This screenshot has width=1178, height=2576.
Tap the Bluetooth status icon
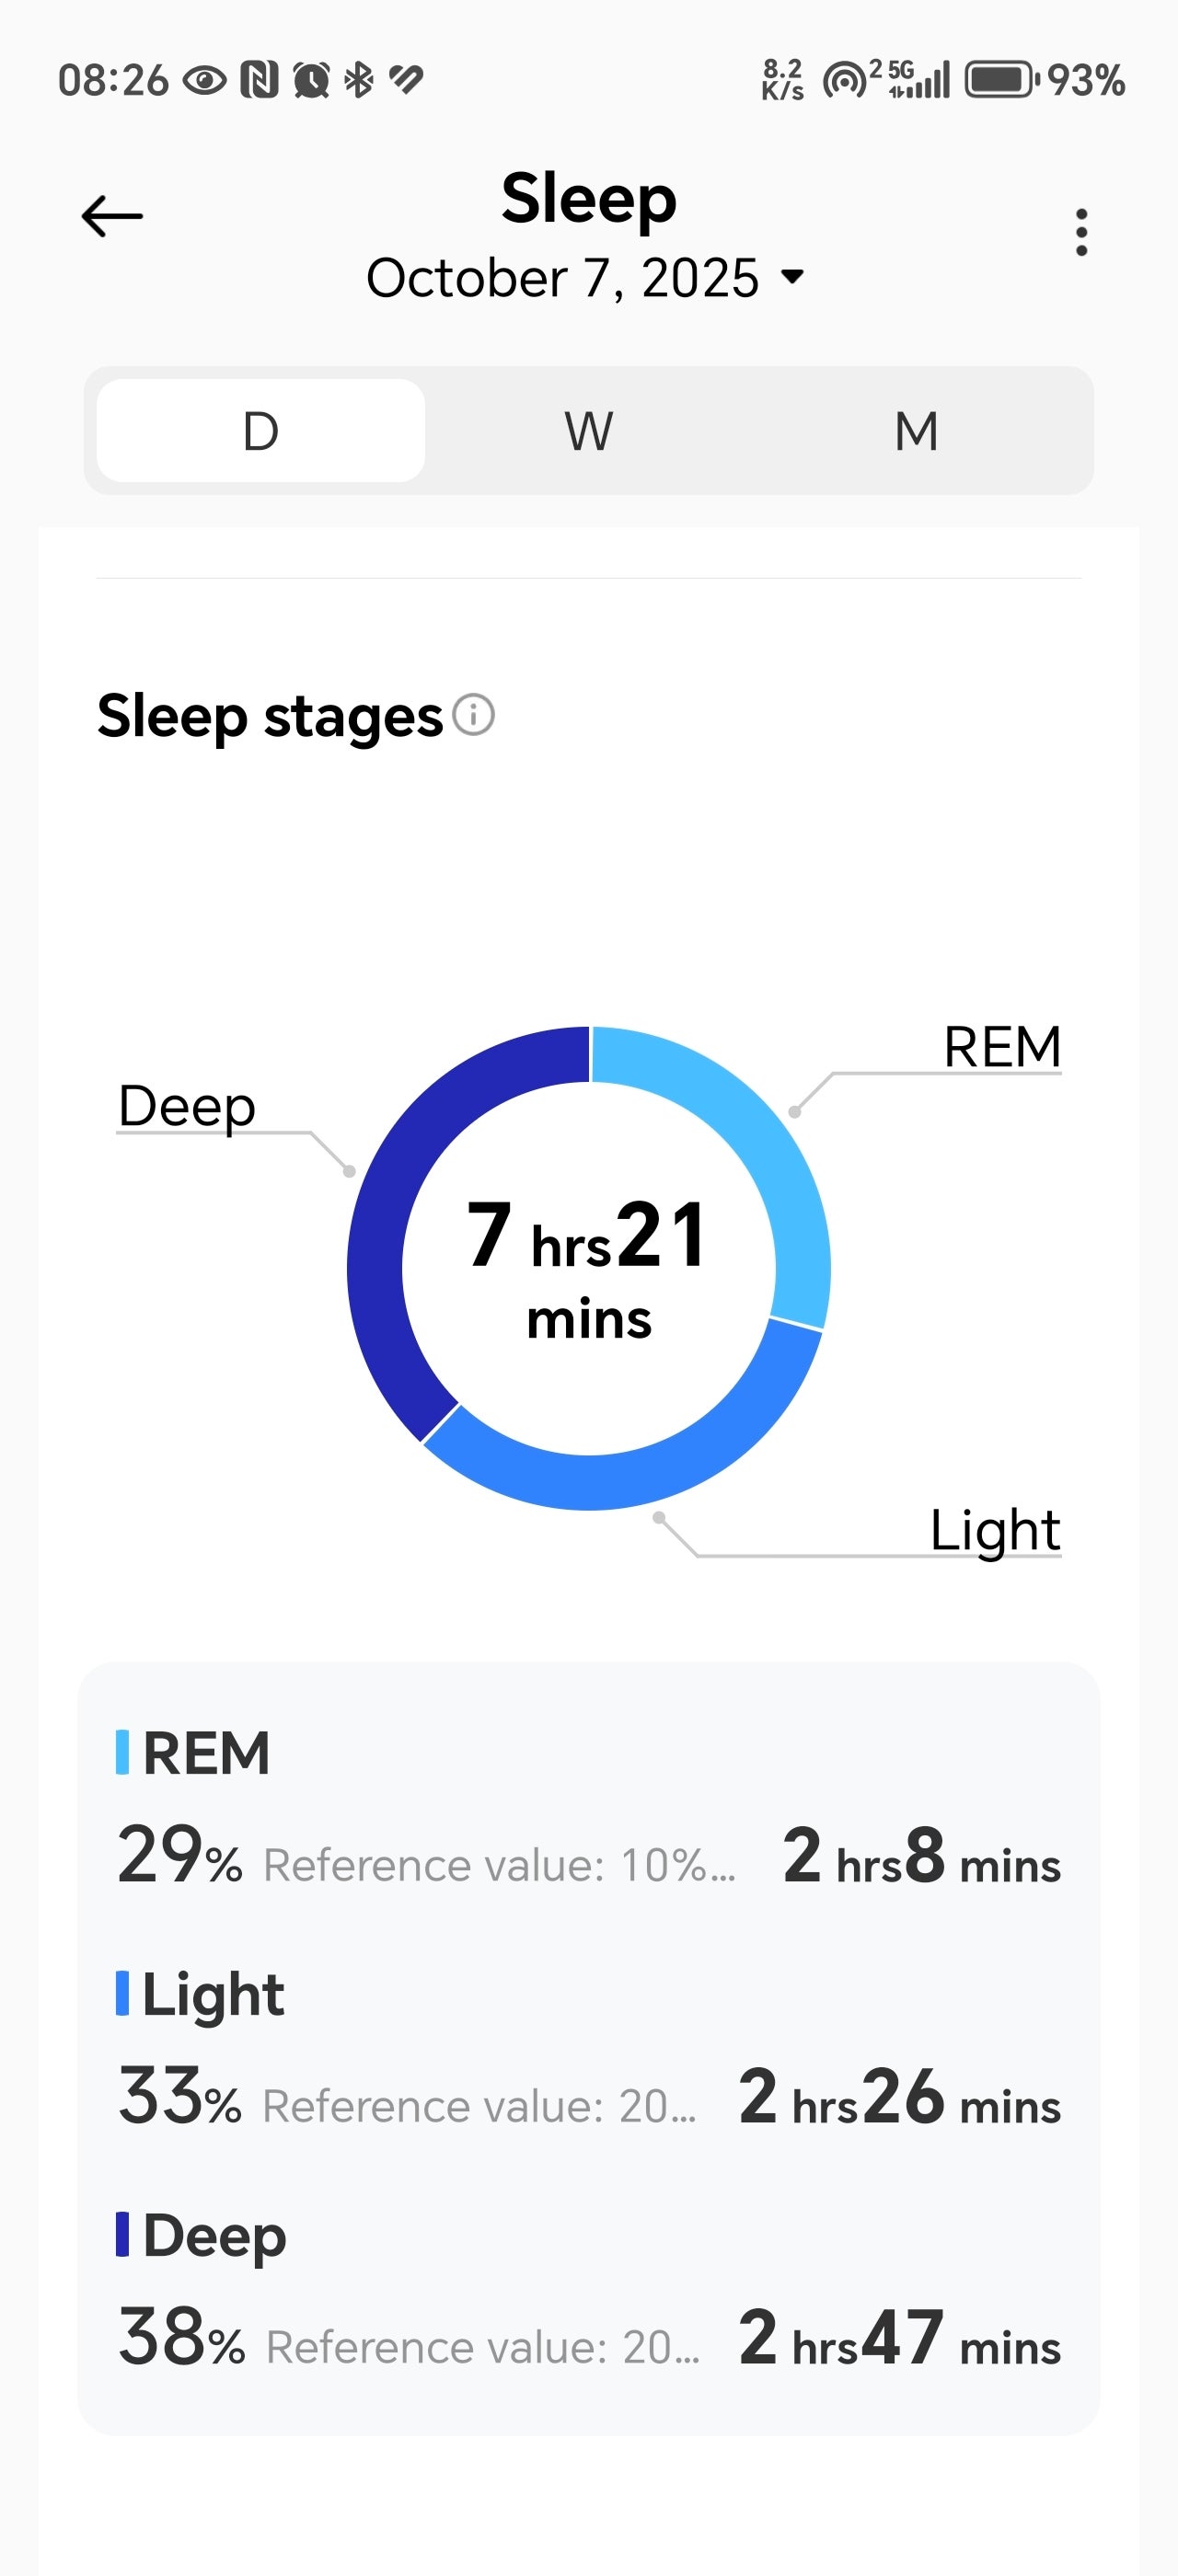pos(358,80)
